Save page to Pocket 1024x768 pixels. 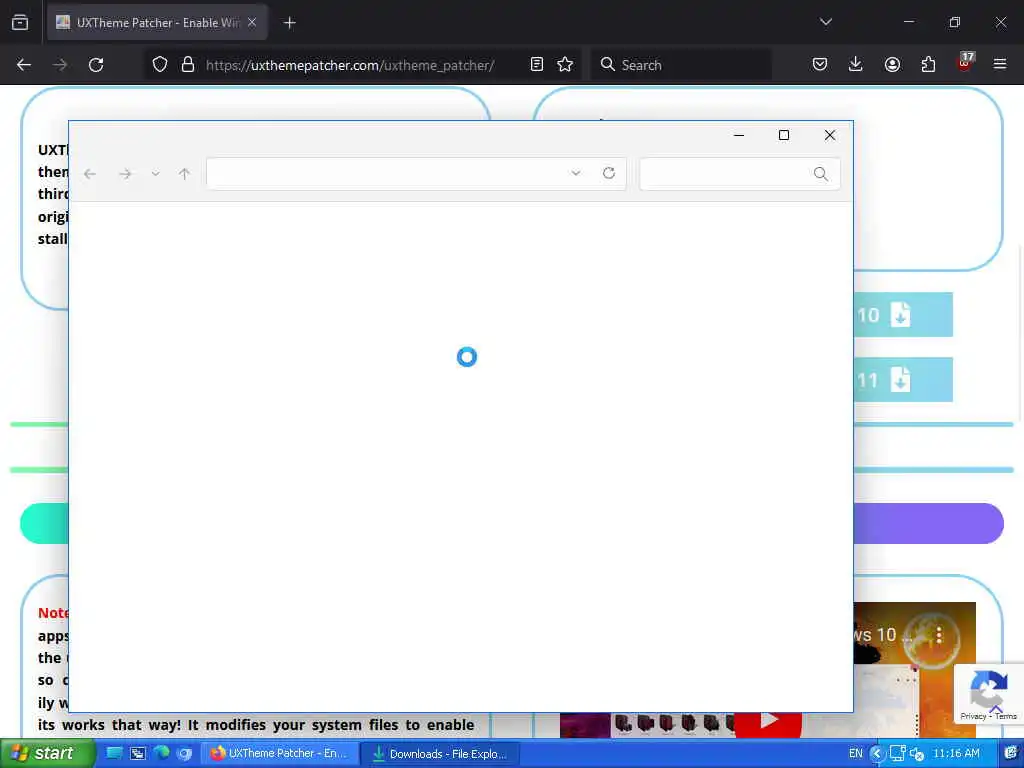tap(820, 65)
